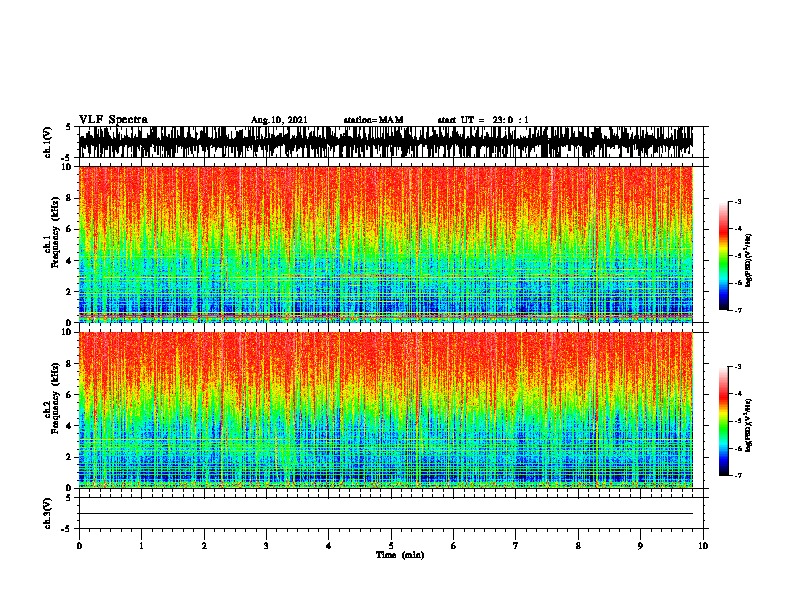792x612 pixels.
Task: Click the date label 'Aug.10, 2021'
Action: pyautogui.click(x=279, y=120)
